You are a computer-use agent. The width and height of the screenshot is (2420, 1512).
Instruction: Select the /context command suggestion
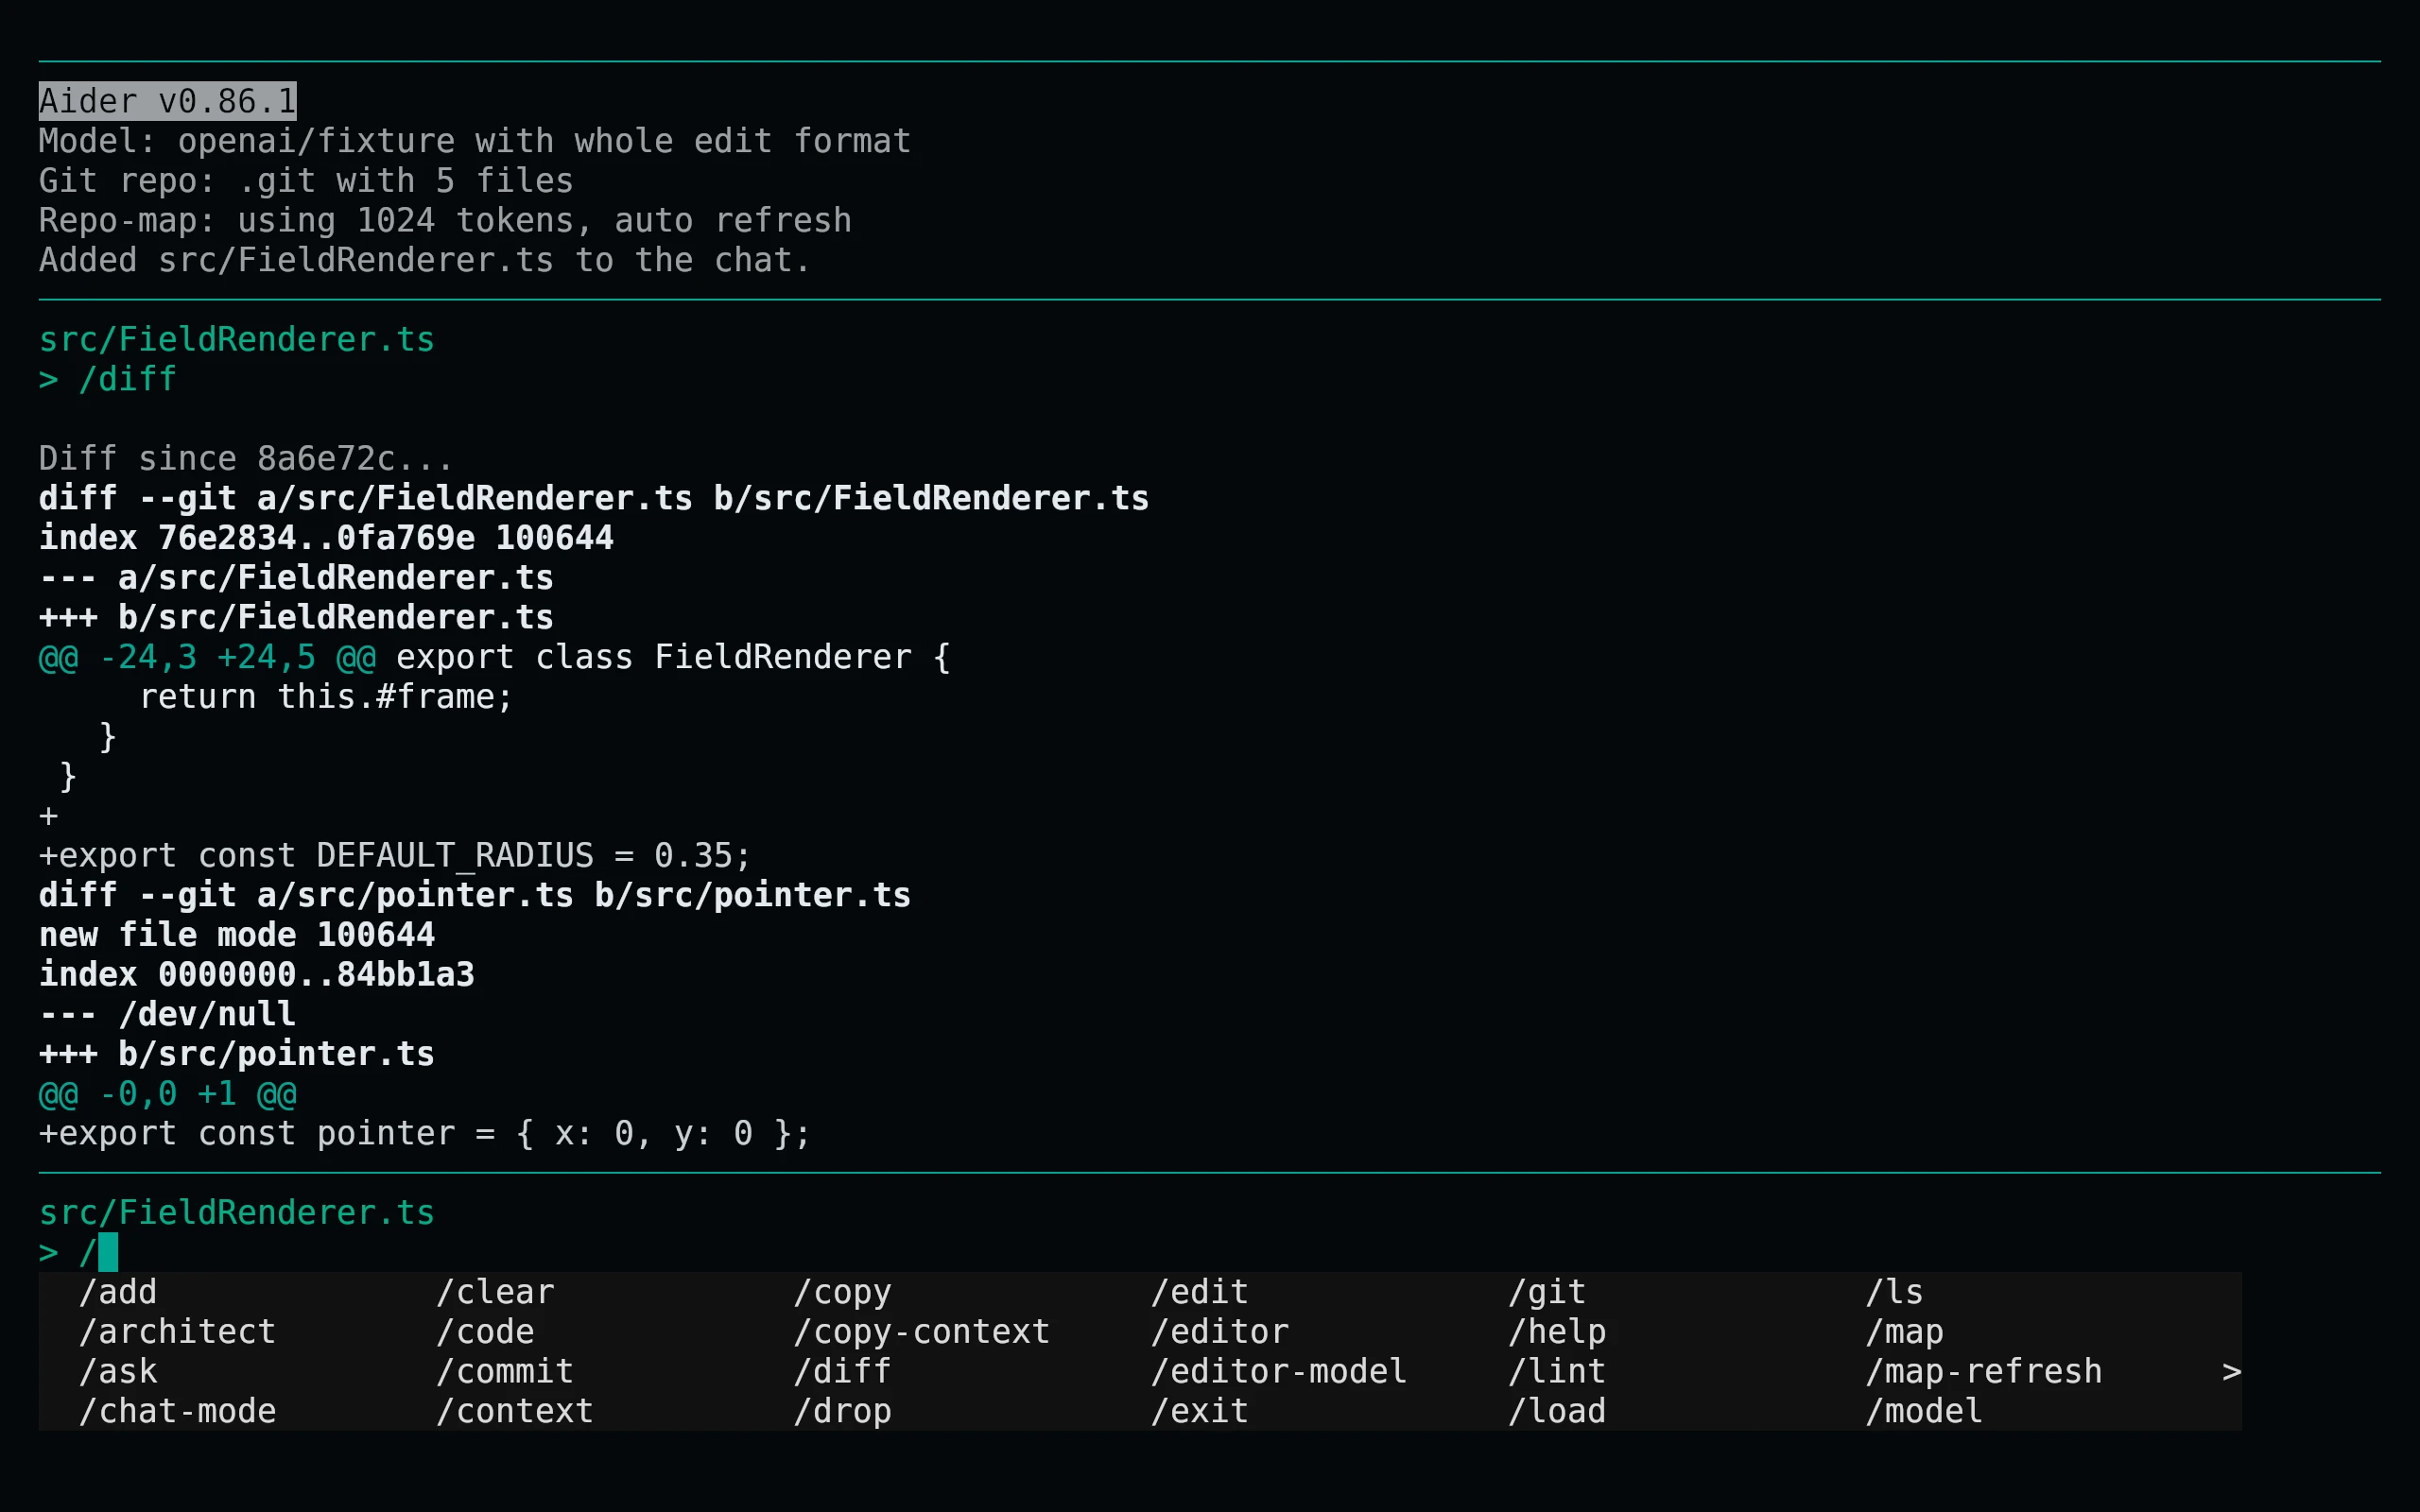tap(515, 1411)
